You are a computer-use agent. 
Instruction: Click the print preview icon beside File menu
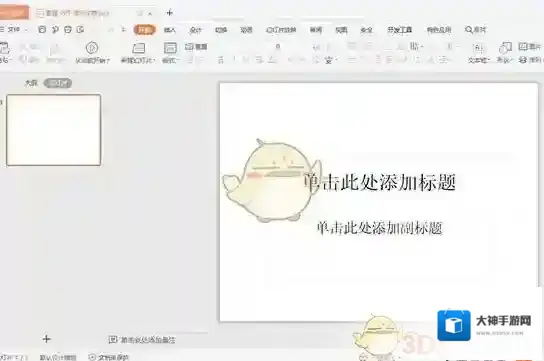80,29
